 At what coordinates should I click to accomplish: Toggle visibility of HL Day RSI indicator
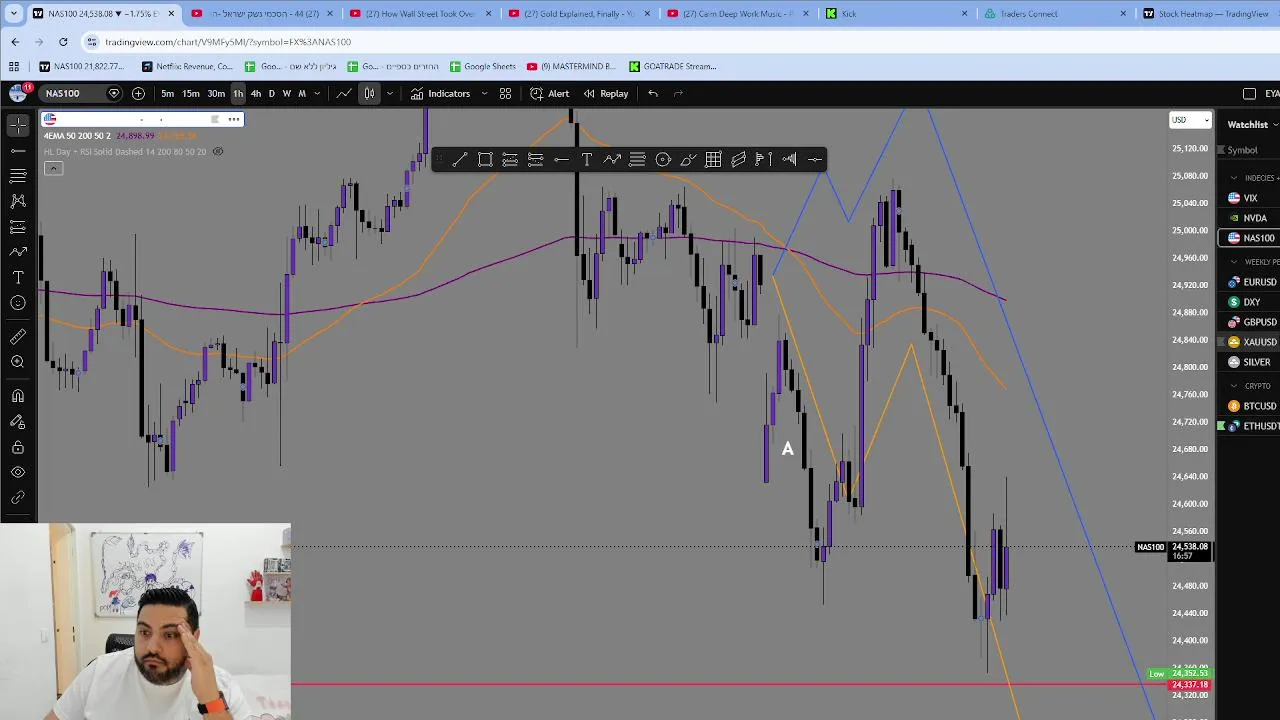tap(217, 152)
